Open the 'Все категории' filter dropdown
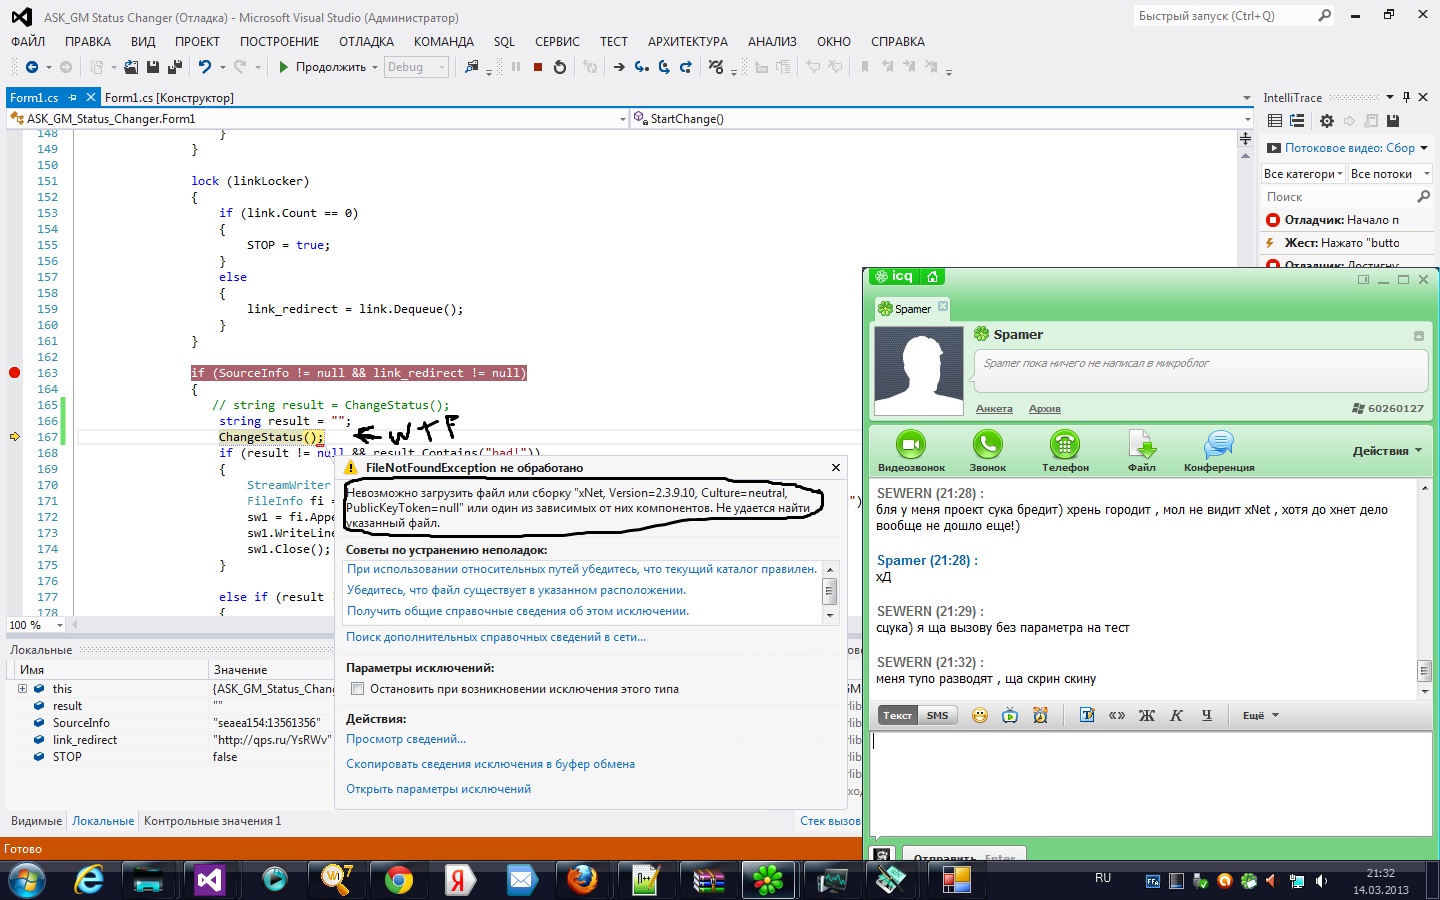Viewport: 1440px width, 900px height. pos(1304,174)
